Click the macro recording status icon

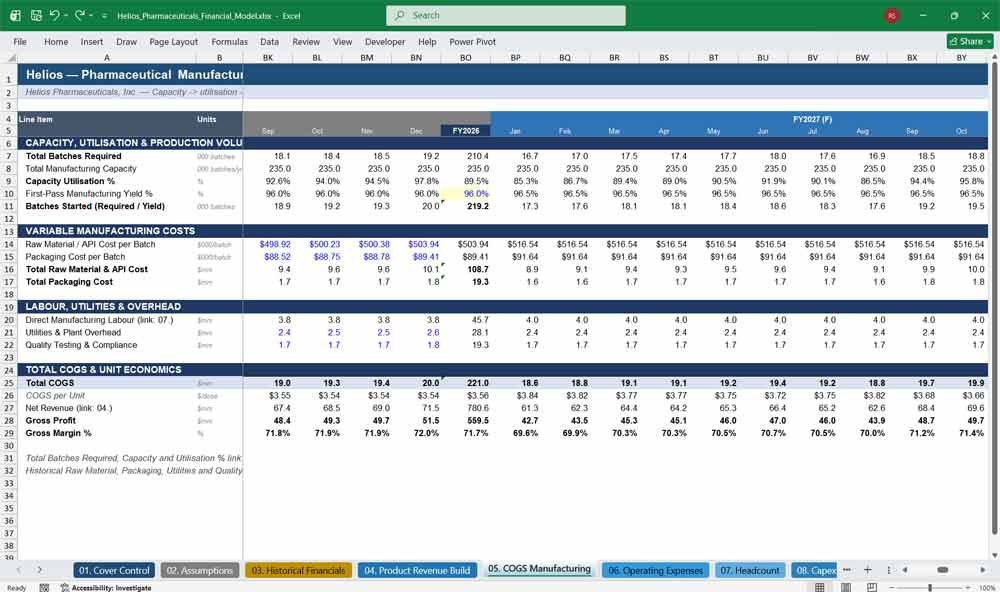44,588
